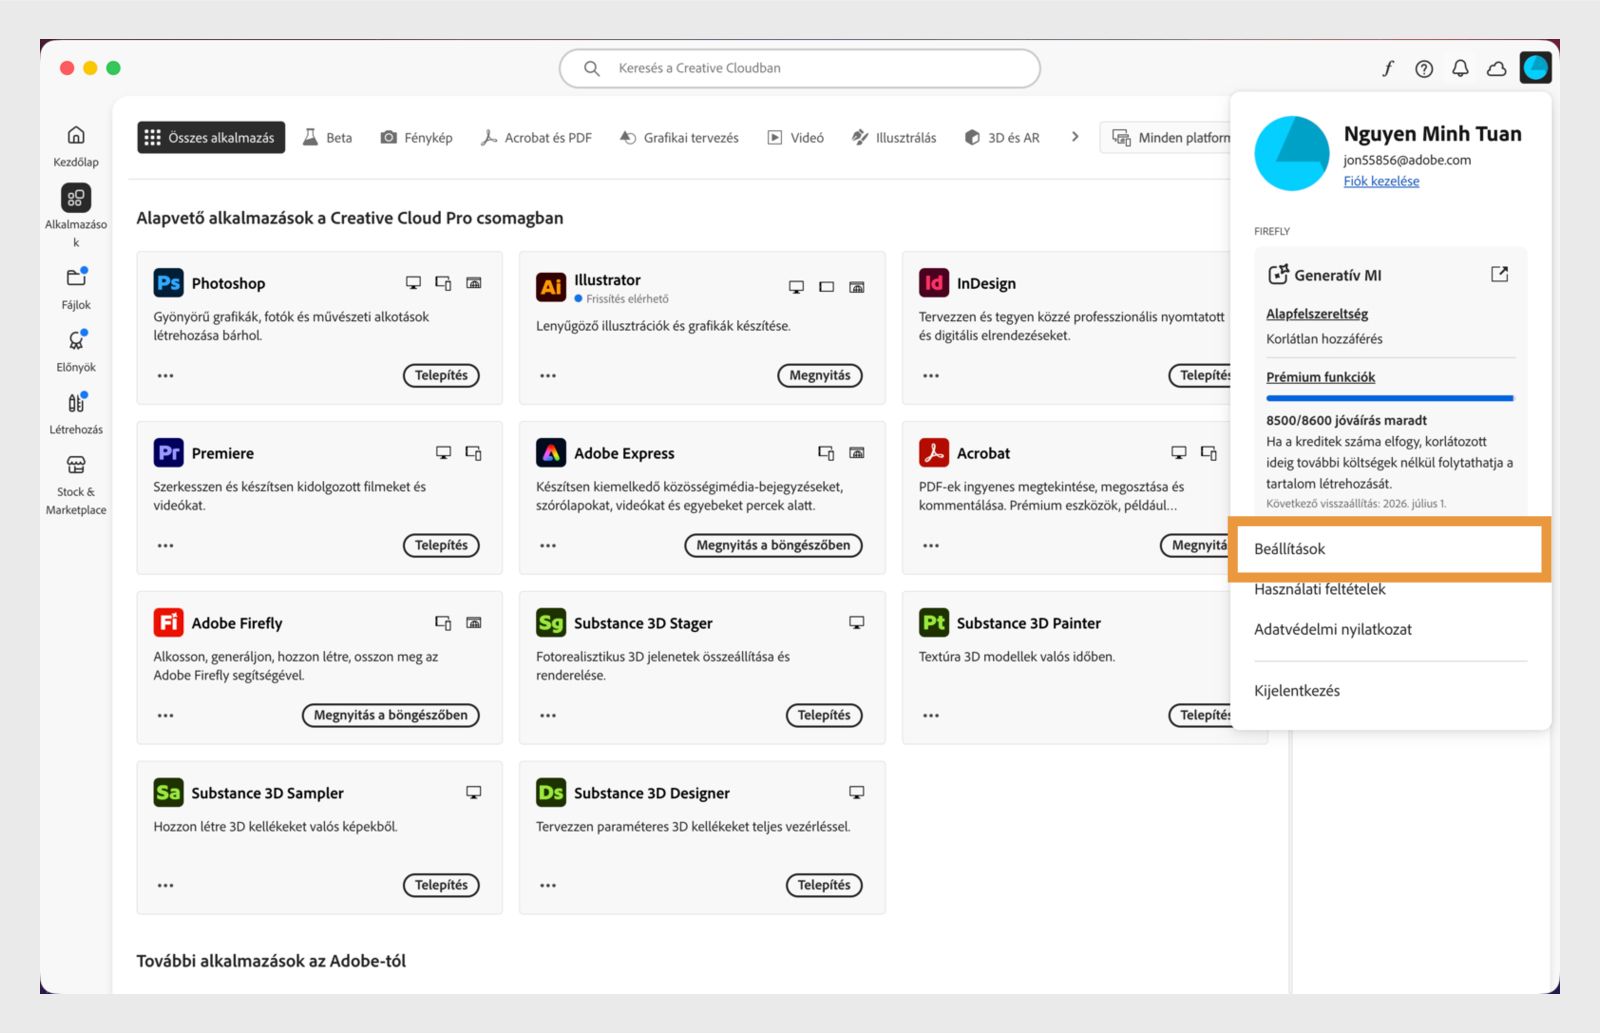This screenshot has height=1034, width=1600.
Task: Click the Substance 3D Stager icon
Action: point(551,623)
